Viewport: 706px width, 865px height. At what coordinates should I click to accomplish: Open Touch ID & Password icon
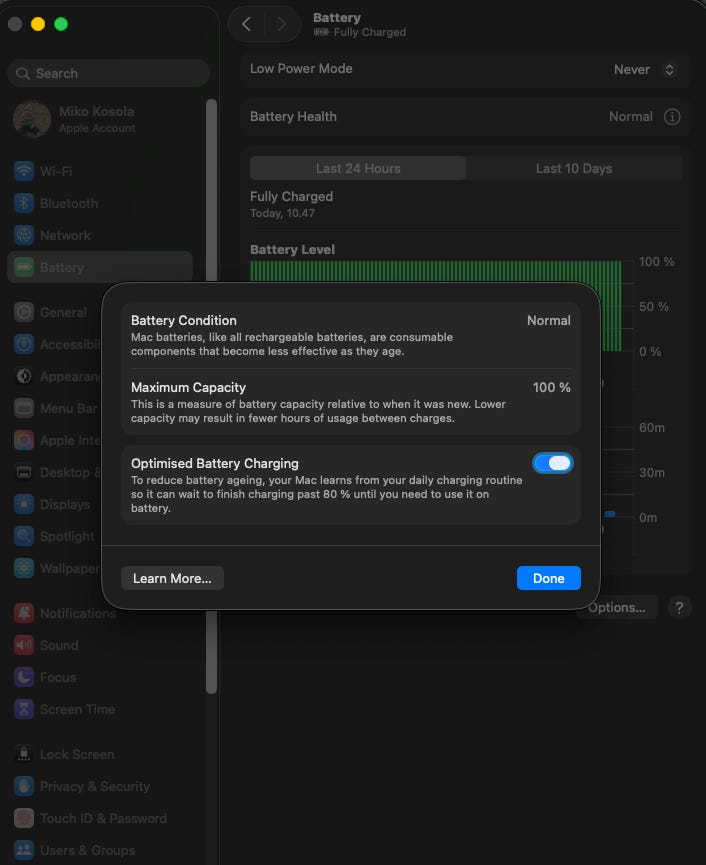(x=24, y=818)
